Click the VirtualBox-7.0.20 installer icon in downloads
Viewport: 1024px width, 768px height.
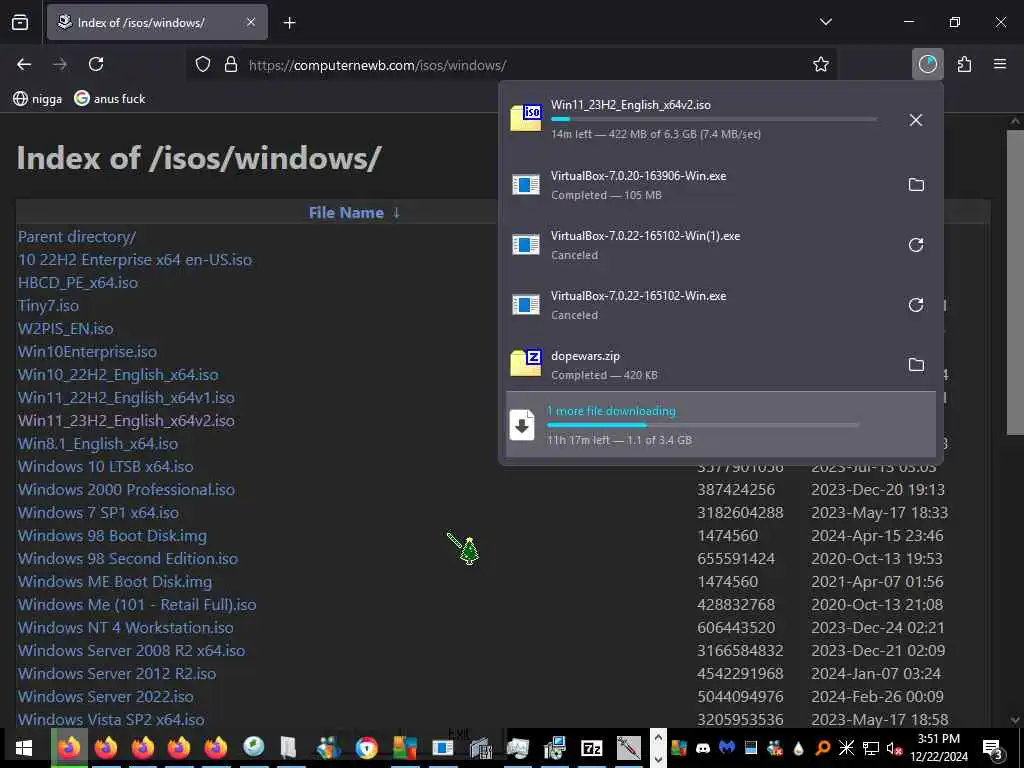tap(526, 185)
